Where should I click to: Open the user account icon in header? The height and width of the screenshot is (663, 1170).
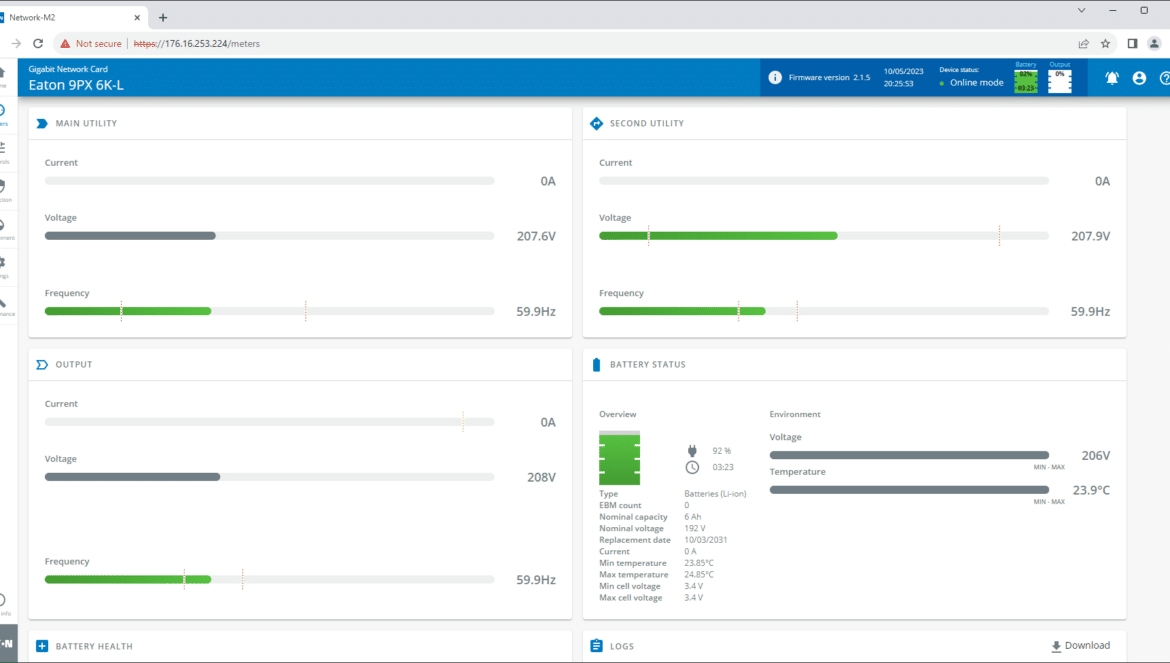(x=1139, y=78)
